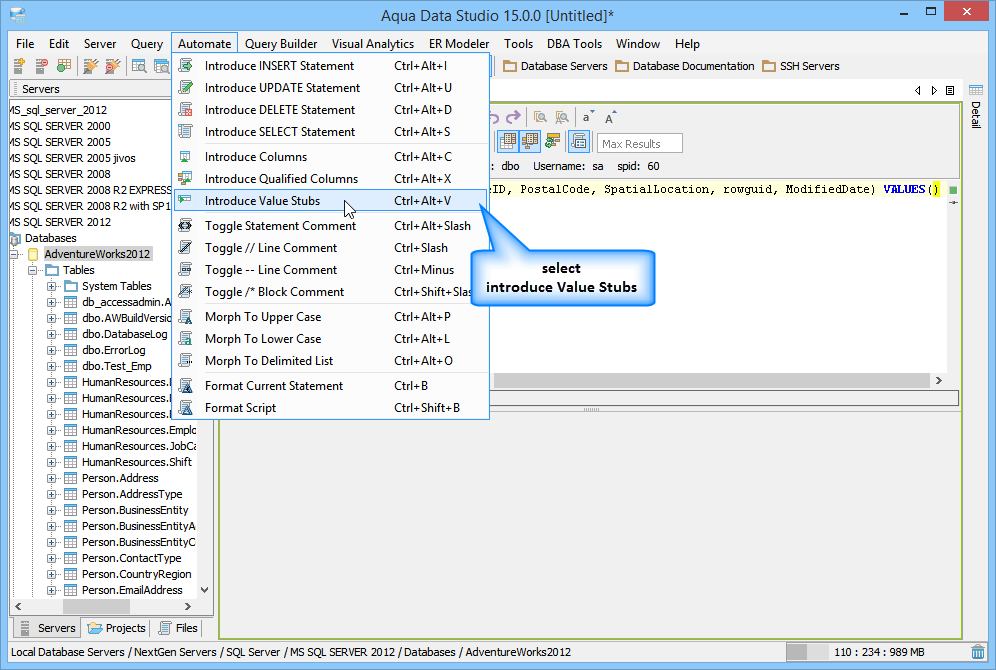Click the disconnect plug toolbar icon
The width and height of the screenshot is (996, 670).
point(113,65)
